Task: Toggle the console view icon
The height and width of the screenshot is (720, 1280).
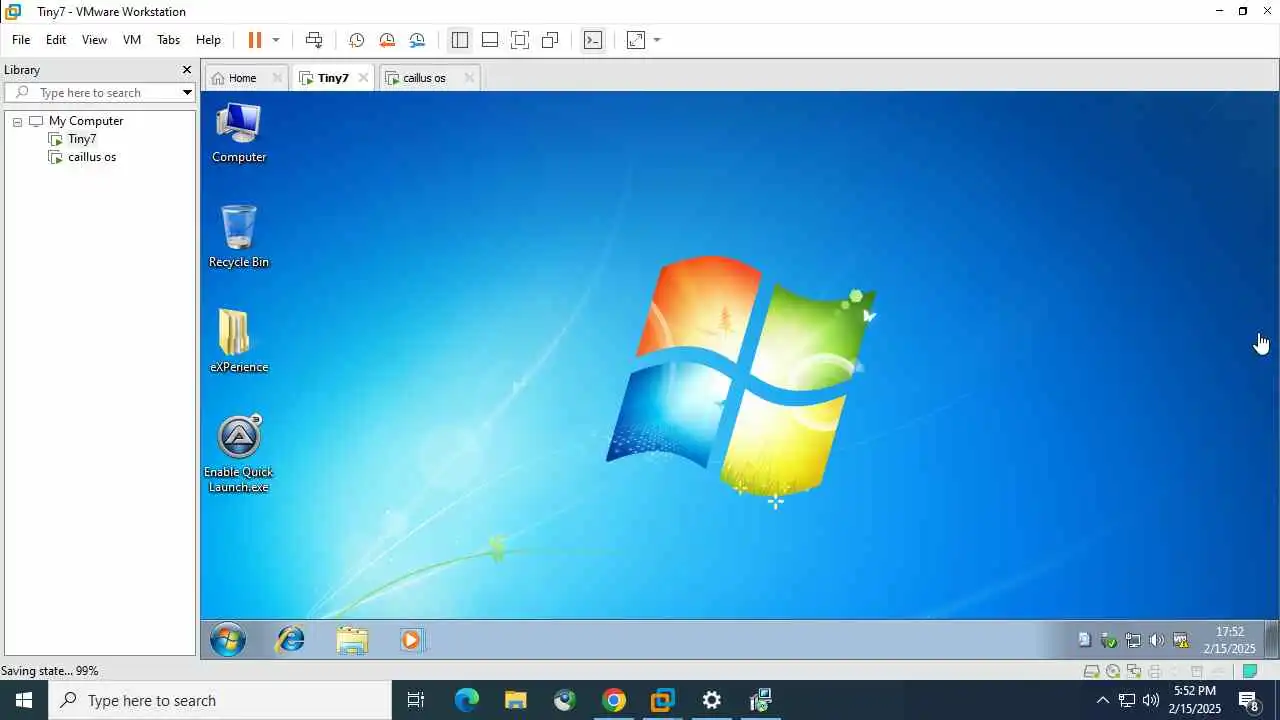Action: point(593,40)
